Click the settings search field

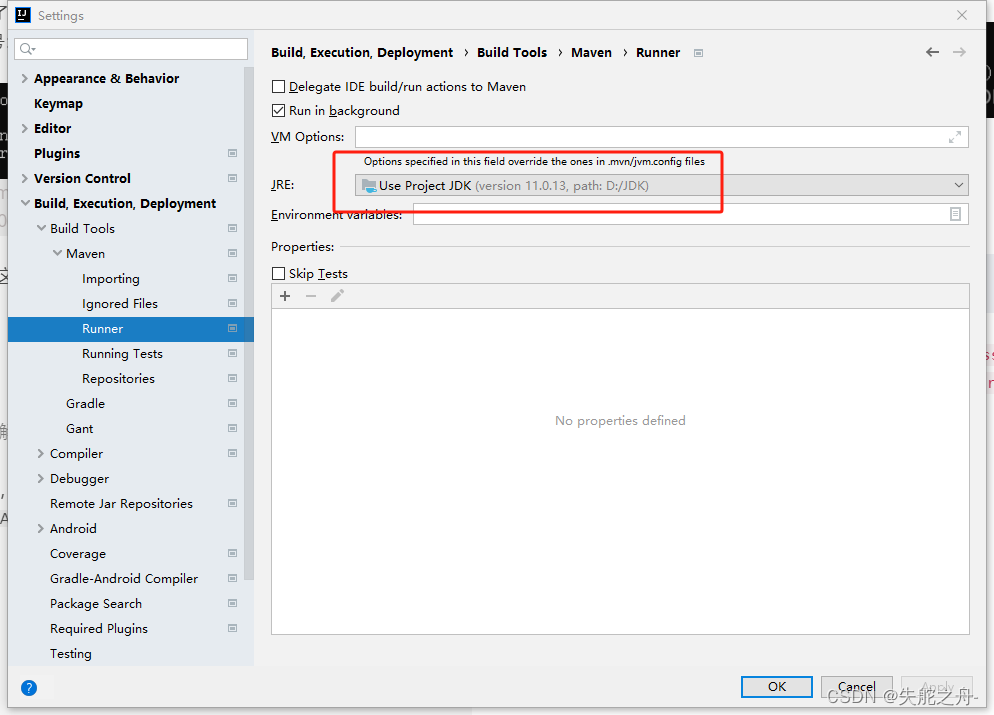[x=131, y=49]
